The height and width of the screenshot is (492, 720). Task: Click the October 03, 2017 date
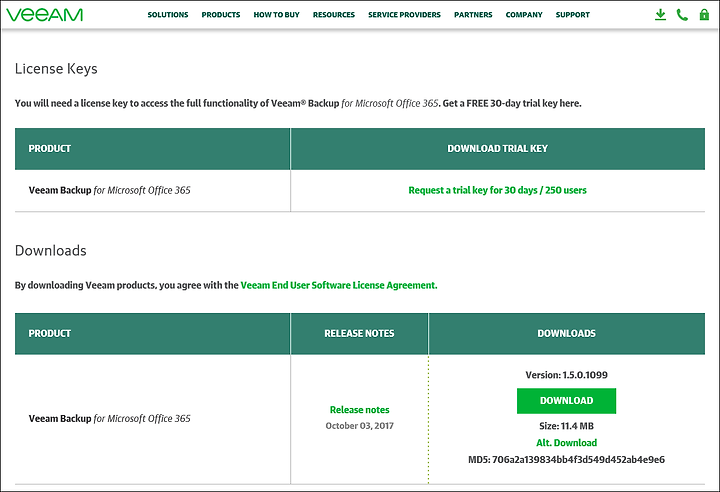coord(360,426)
